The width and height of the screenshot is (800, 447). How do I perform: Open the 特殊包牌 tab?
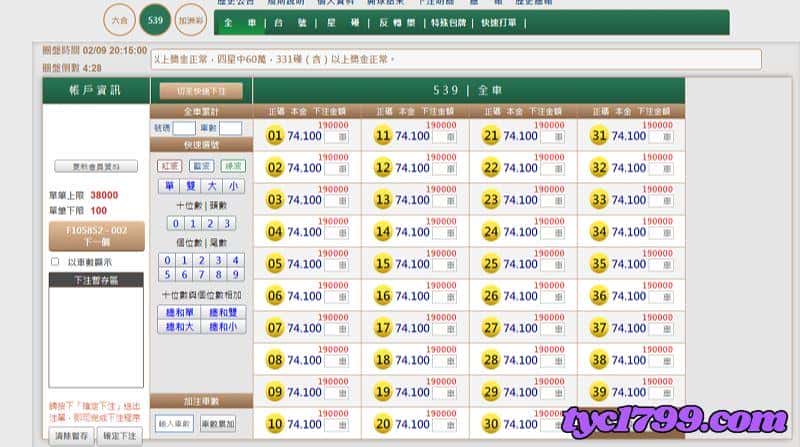[x=448, y=23]
